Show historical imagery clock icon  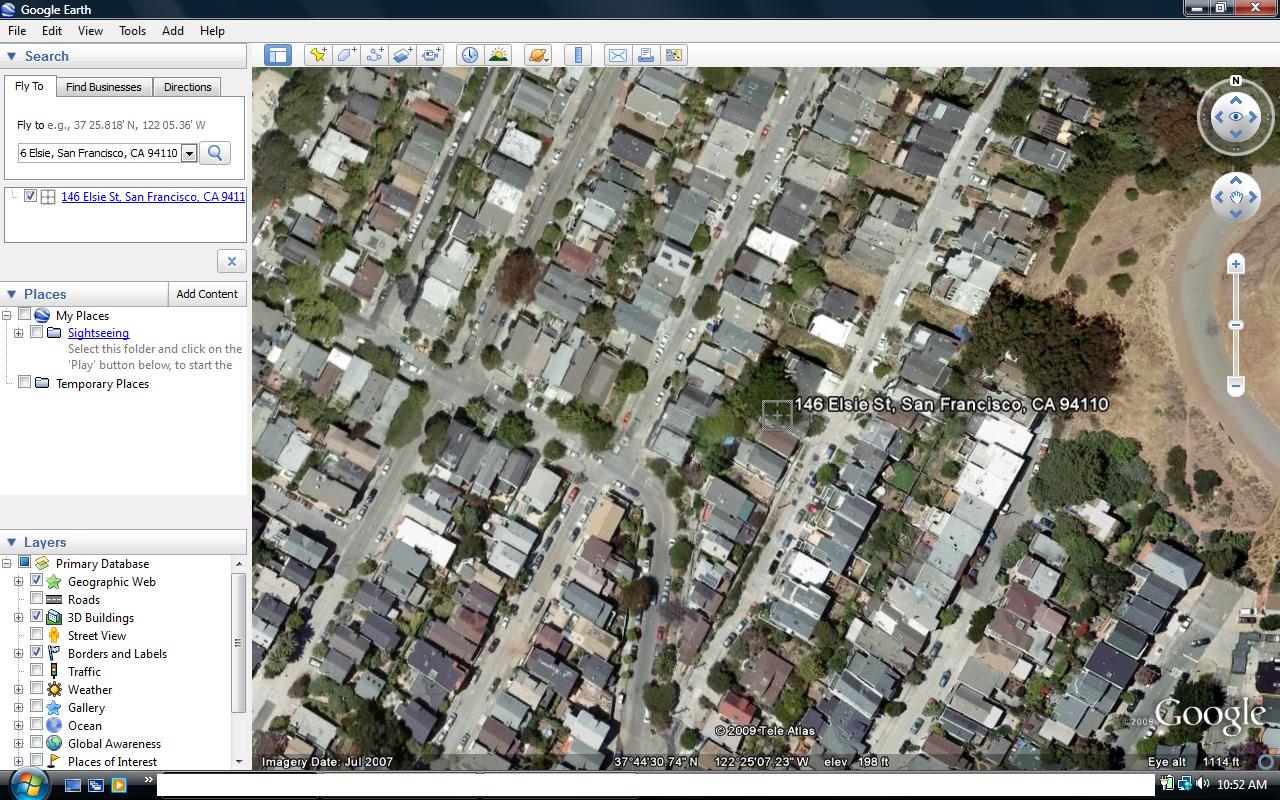pos(469,55)
